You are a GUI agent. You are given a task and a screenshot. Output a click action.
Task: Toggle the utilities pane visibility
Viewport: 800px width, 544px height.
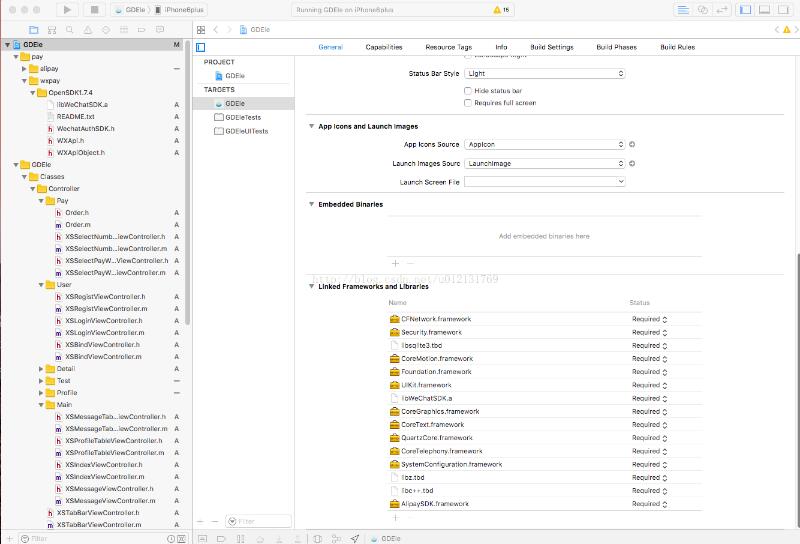tap(783, 10)
